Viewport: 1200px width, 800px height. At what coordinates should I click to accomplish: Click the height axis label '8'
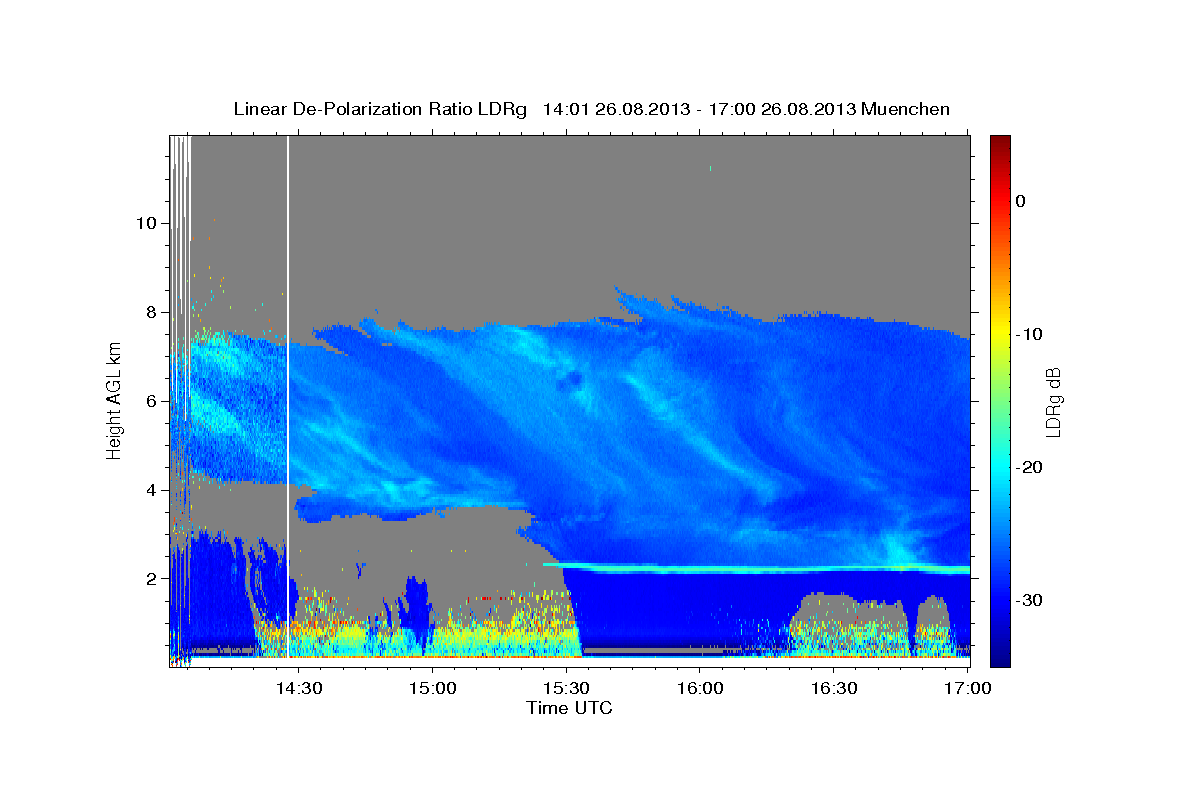[x=149, y=312]
